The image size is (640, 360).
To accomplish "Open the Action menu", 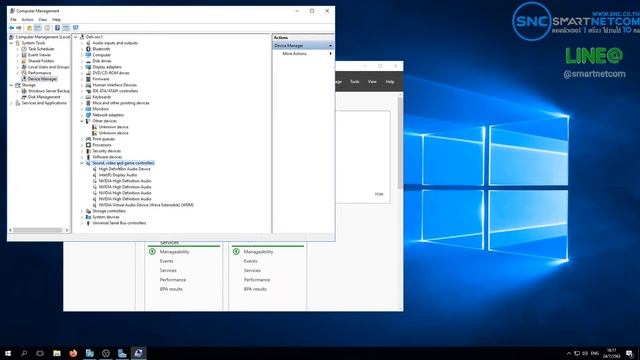I will [x=27, y=20].
